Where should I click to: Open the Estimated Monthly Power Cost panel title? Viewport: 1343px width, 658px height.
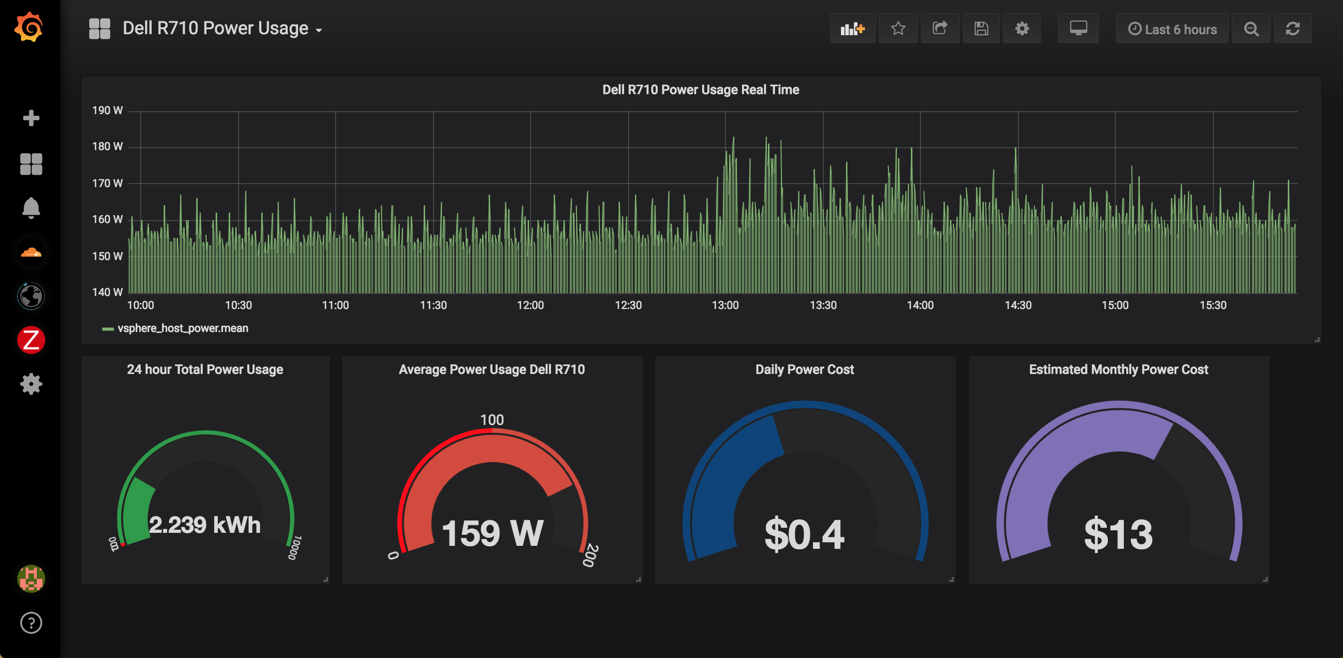(x=1118, y=370)
